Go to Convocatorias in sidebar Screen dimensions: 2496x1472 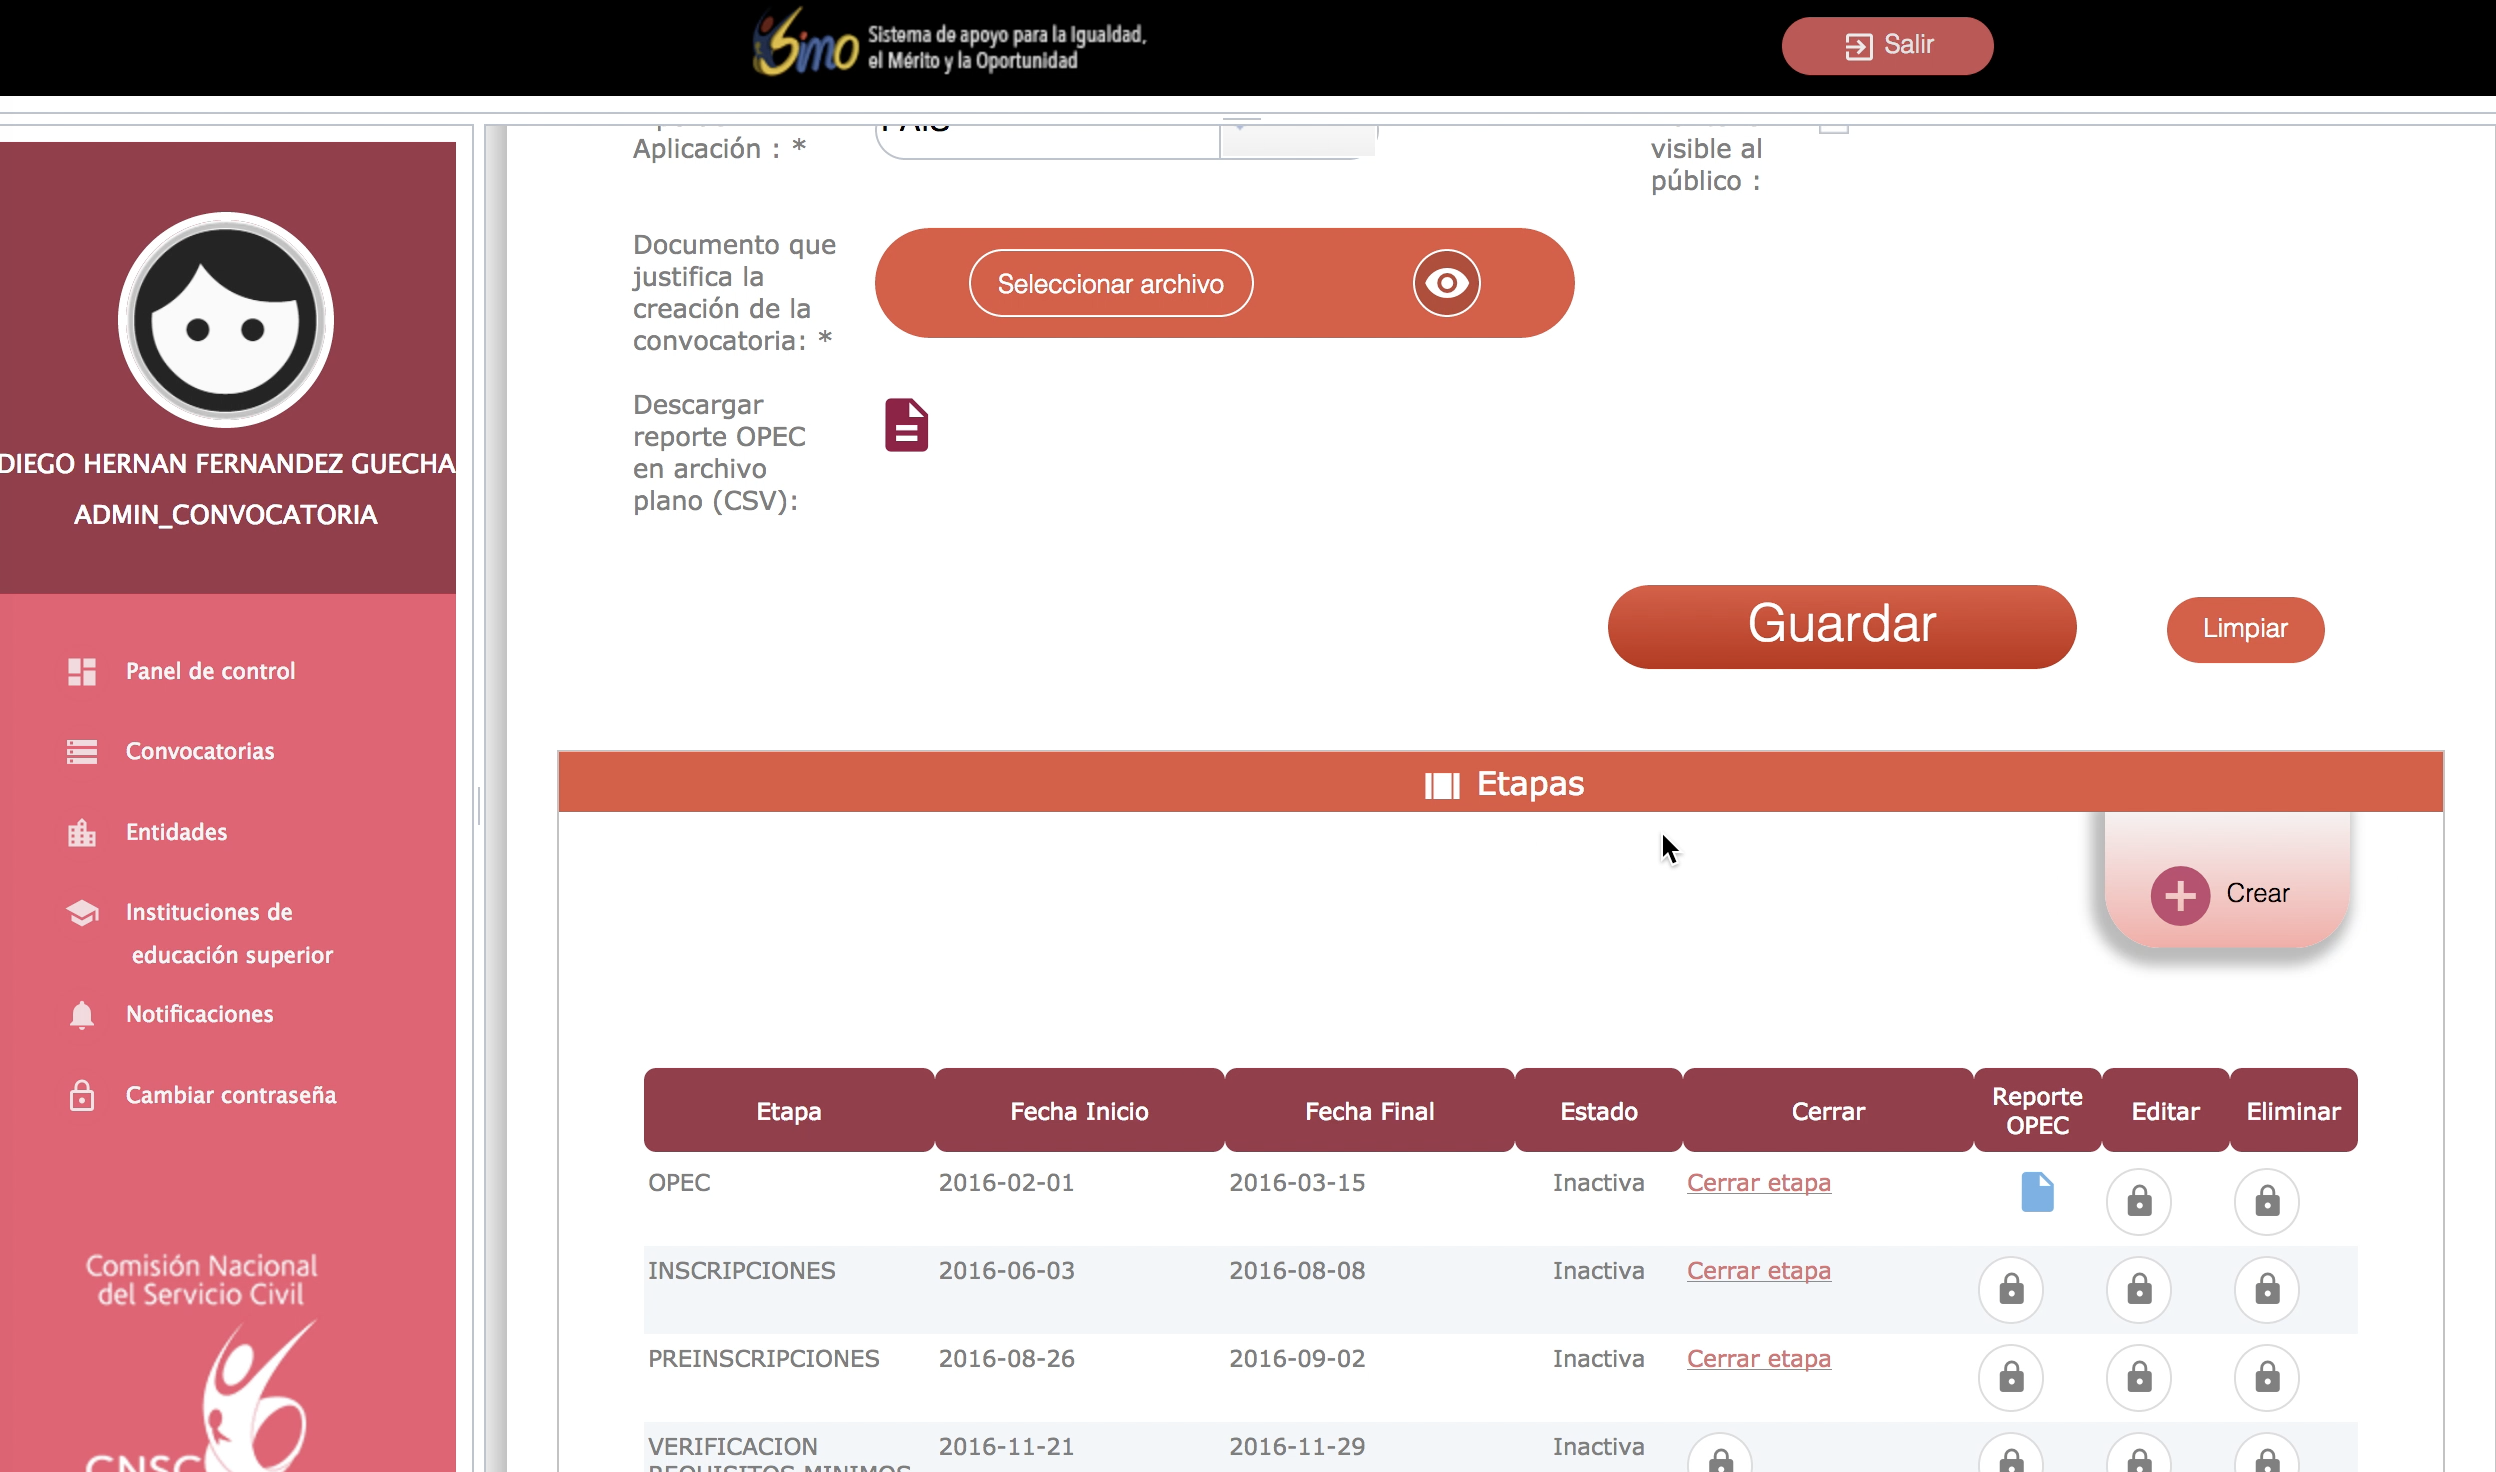click(x=199, y=751)
